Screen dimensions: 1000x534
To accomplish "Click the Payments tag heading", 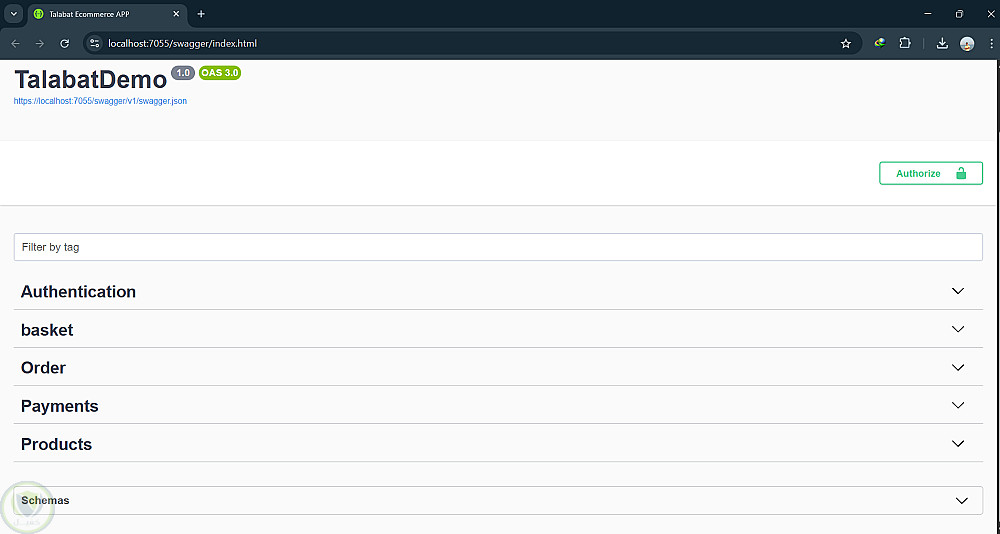I will 59,406.
